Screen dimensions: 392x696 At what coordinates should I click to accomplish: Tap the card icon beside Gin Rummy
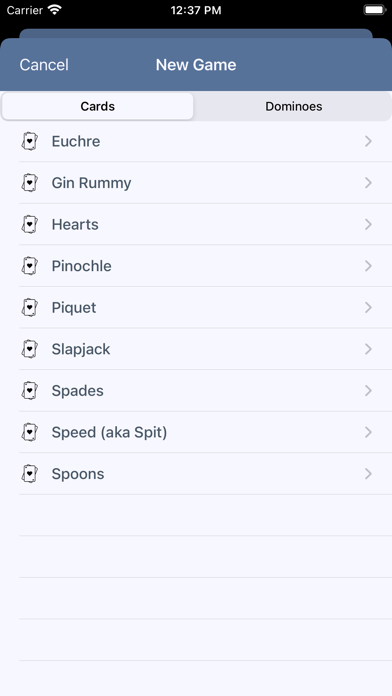[x=29, y=183]
